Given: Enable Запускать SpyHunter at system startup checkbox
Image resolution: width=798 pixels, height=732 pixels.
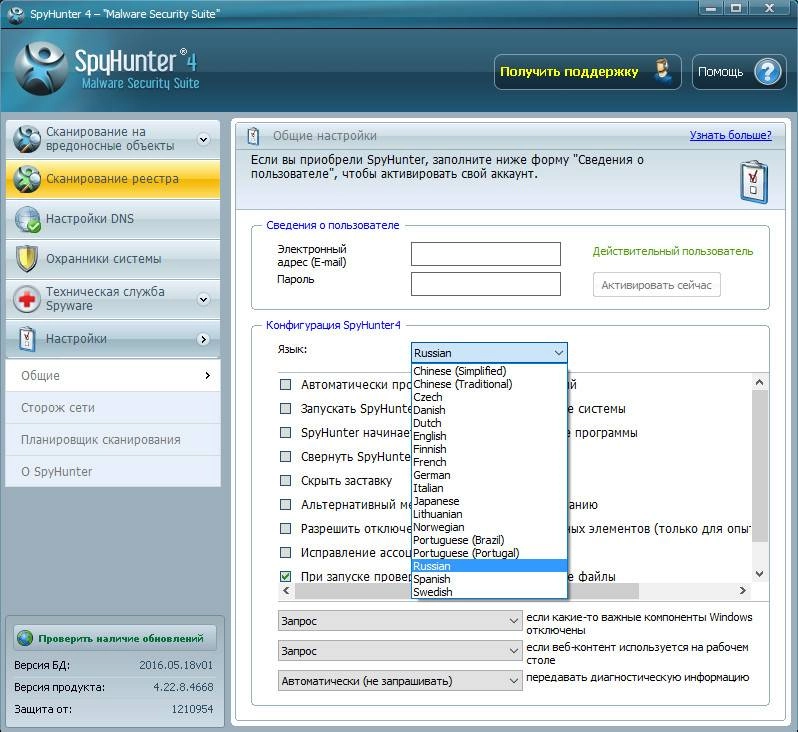Looking at the screenshot, I should (x=286, y=408).
